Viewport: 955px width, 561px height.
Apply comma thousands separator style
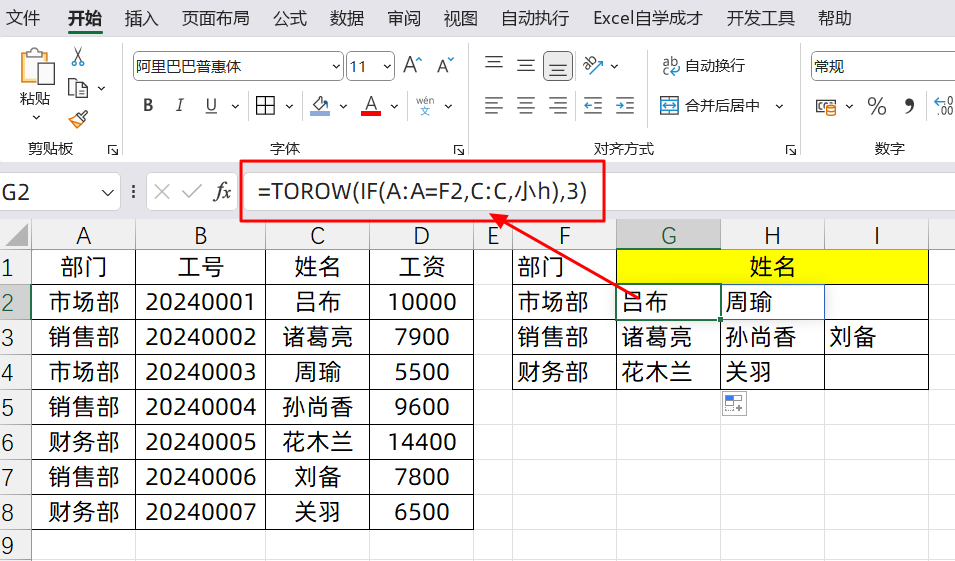tap(909, 107)
